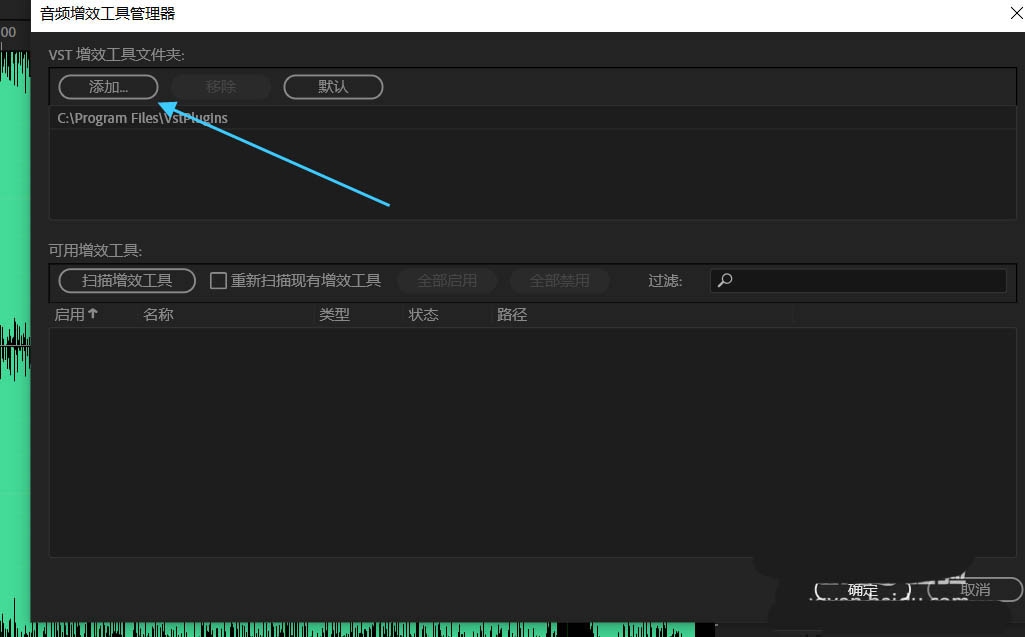This screenshot has height=637, width=1025.
Task: Click the 音频增效工具管理器 title bar
Action: coord(500,14)
